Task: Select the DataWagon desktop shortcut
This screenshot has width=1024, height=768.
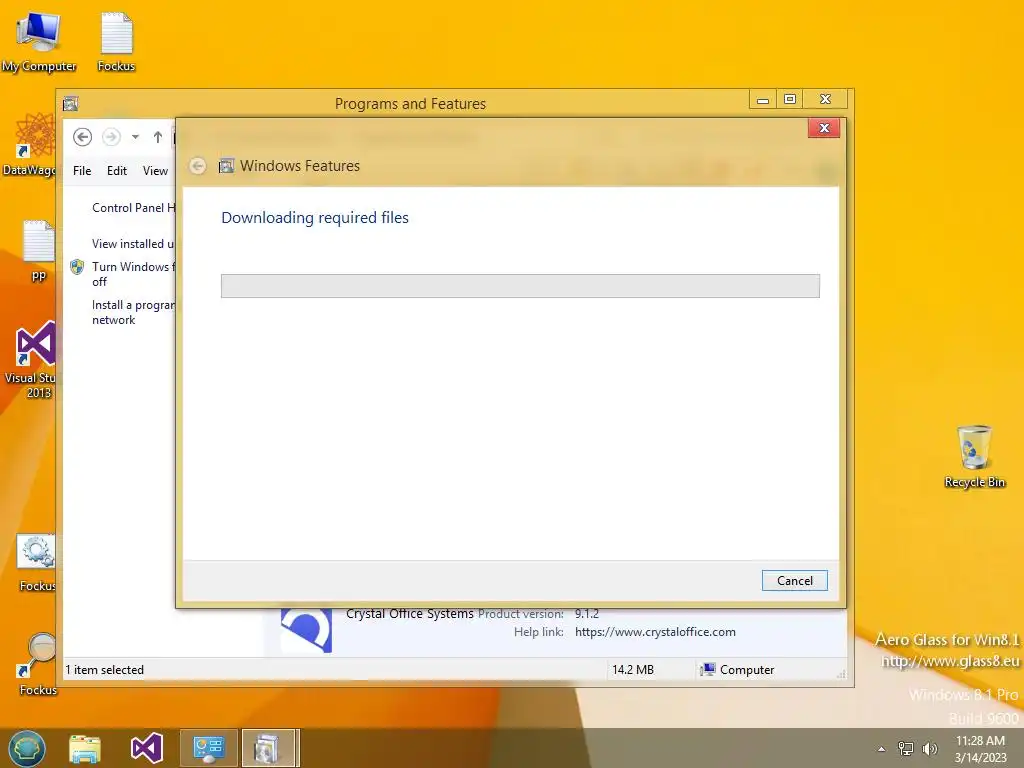Action: point(31,144)
